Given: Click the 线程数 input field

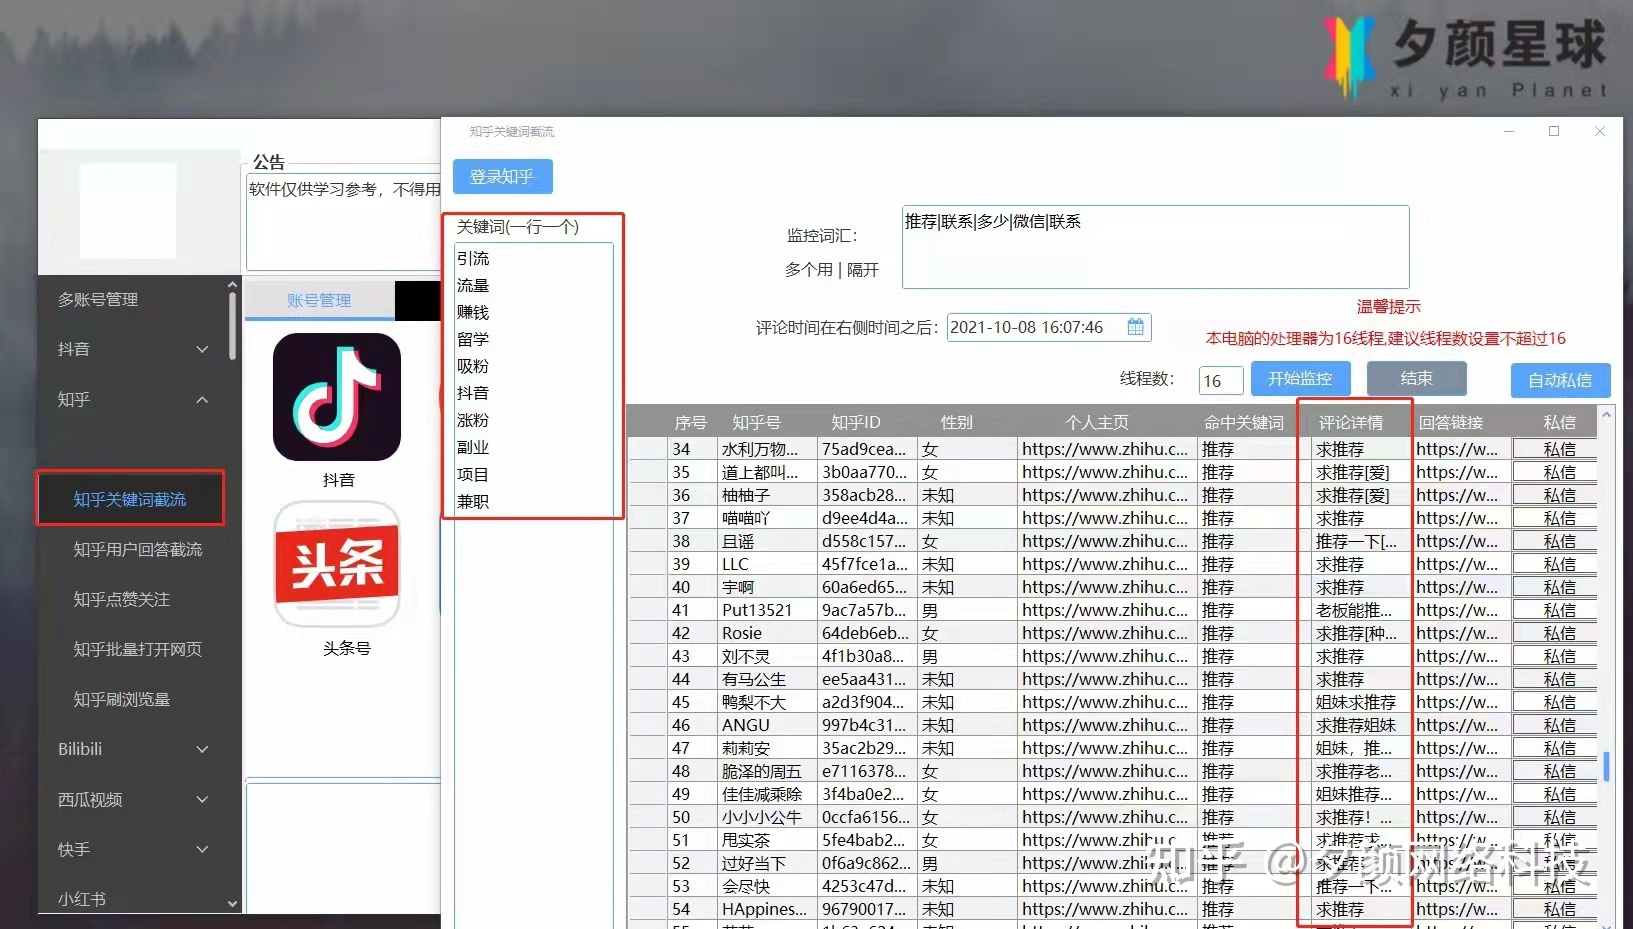Looking at the screenshot, I should pos(1220,380).
